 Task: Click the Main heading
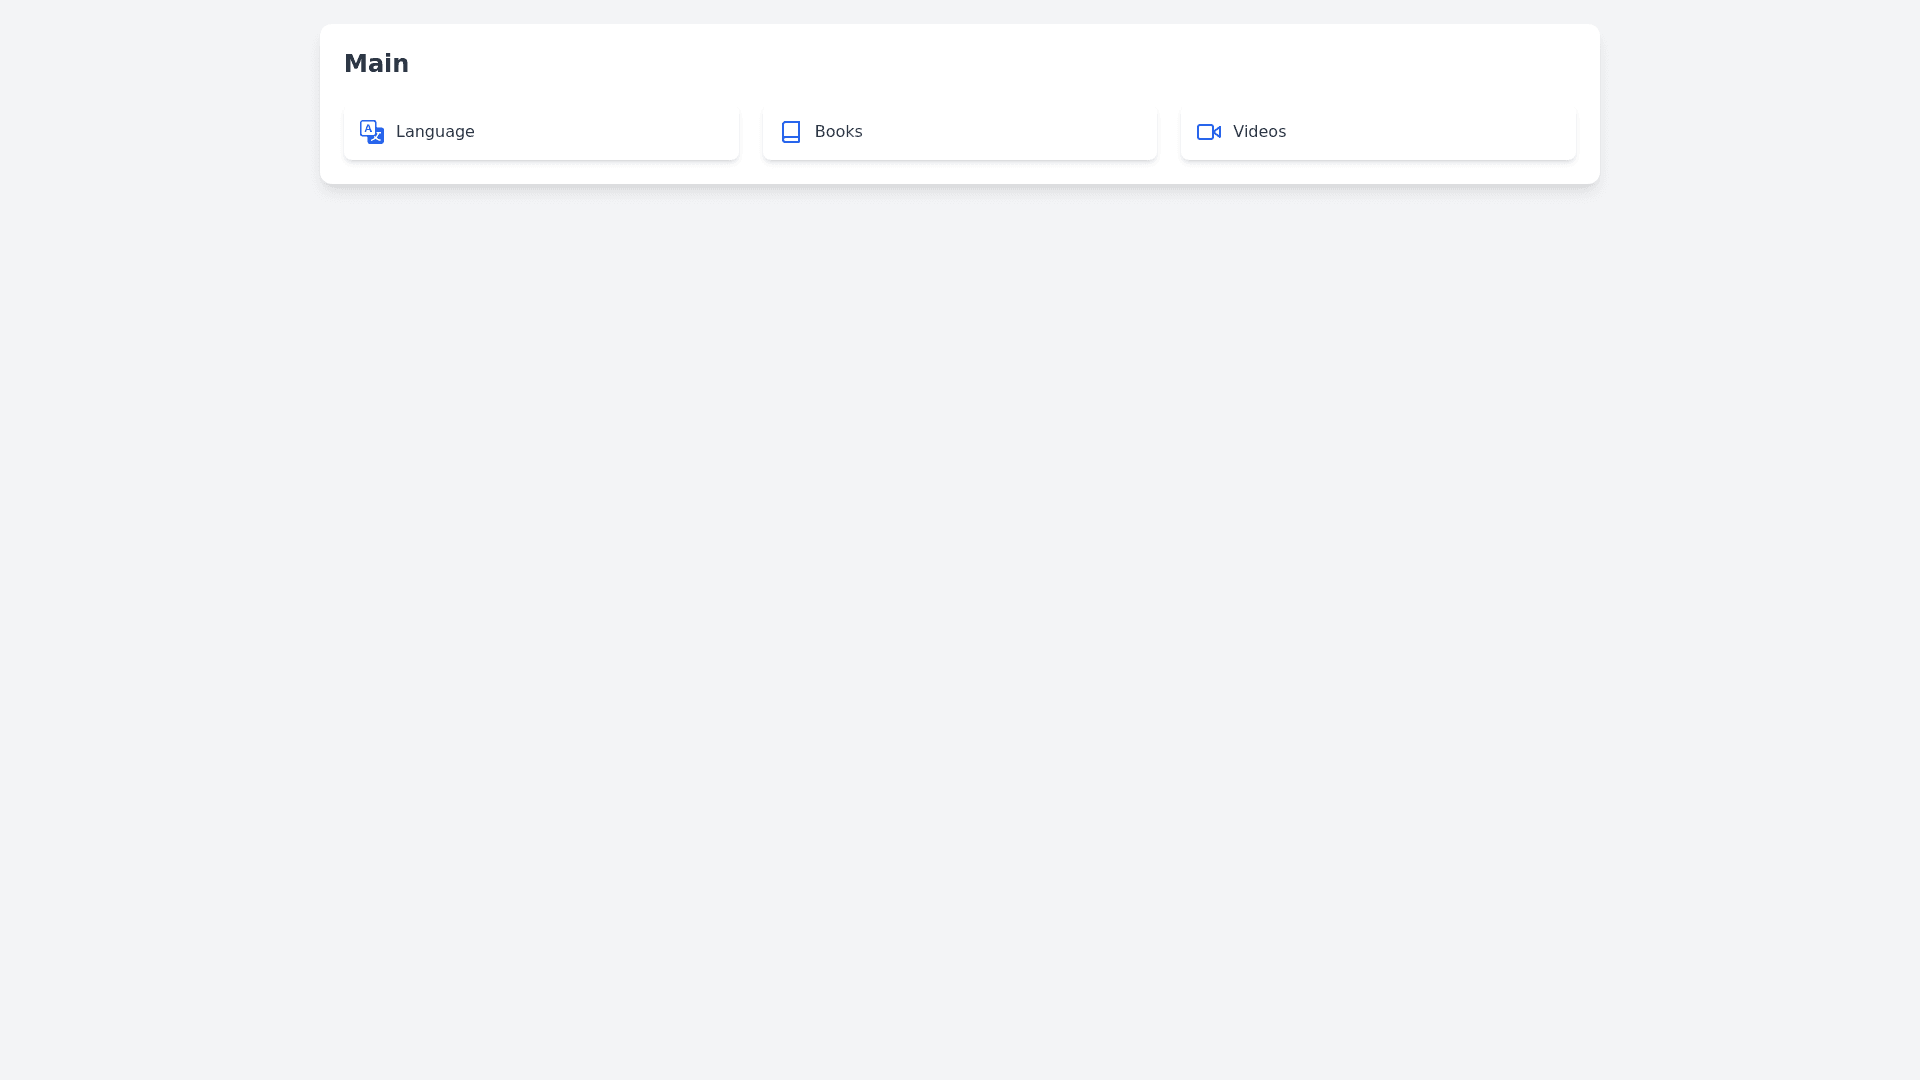click(x=376, y=64)
